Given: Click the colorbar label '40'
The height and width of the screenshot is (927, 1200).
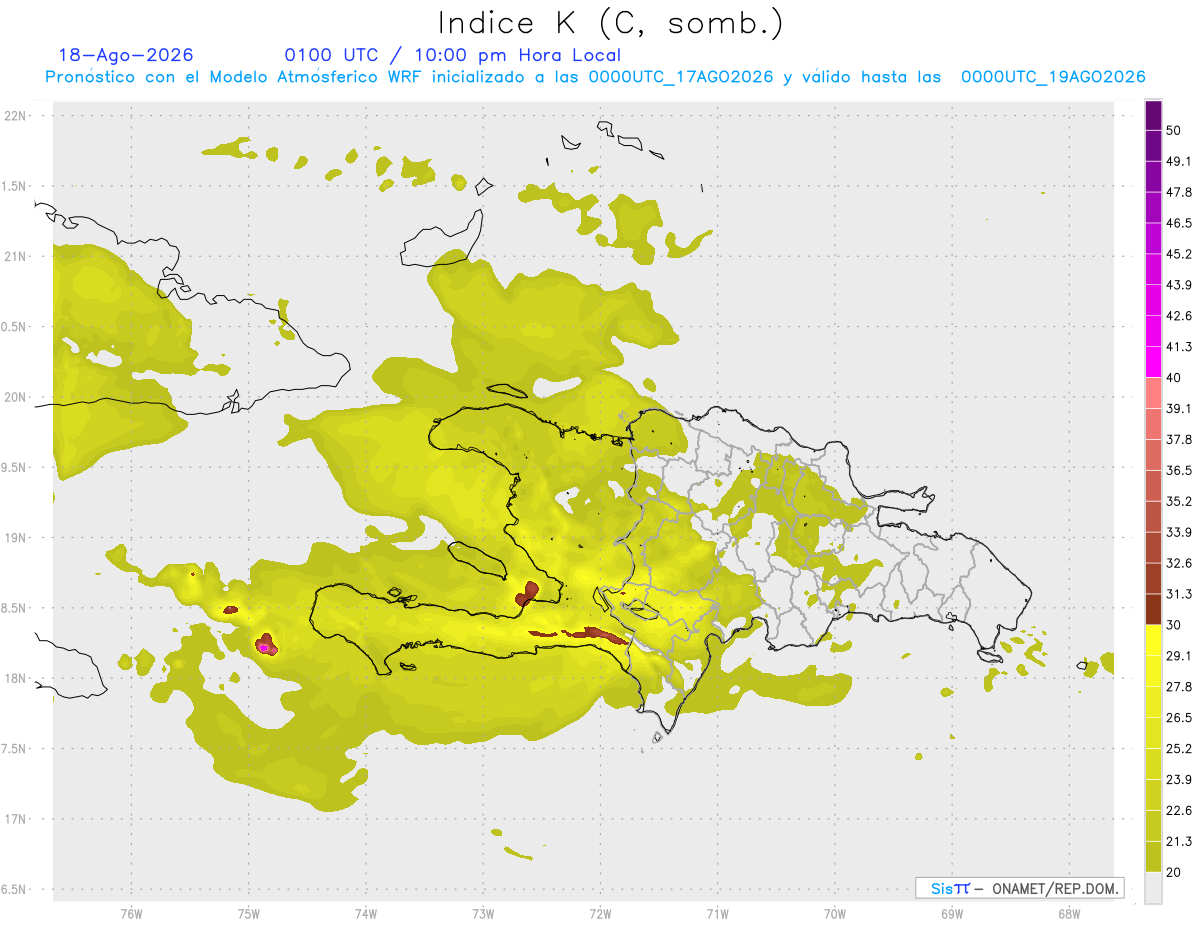Looking at the screenshot, I should coord(1175,378).
